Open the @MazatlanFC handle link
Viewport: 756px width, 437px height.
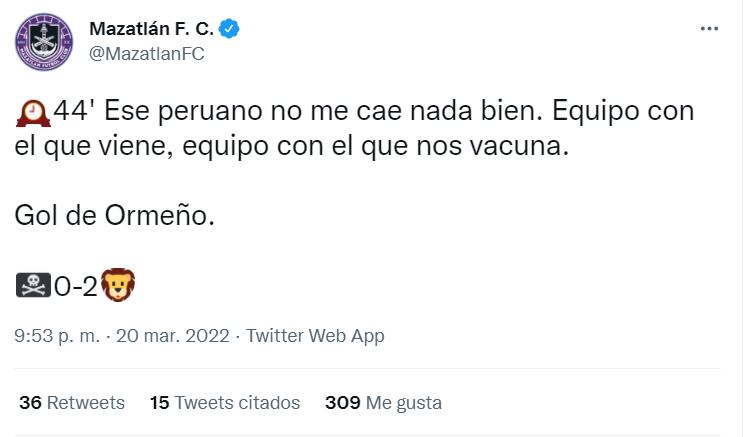[x=147, y=54]
